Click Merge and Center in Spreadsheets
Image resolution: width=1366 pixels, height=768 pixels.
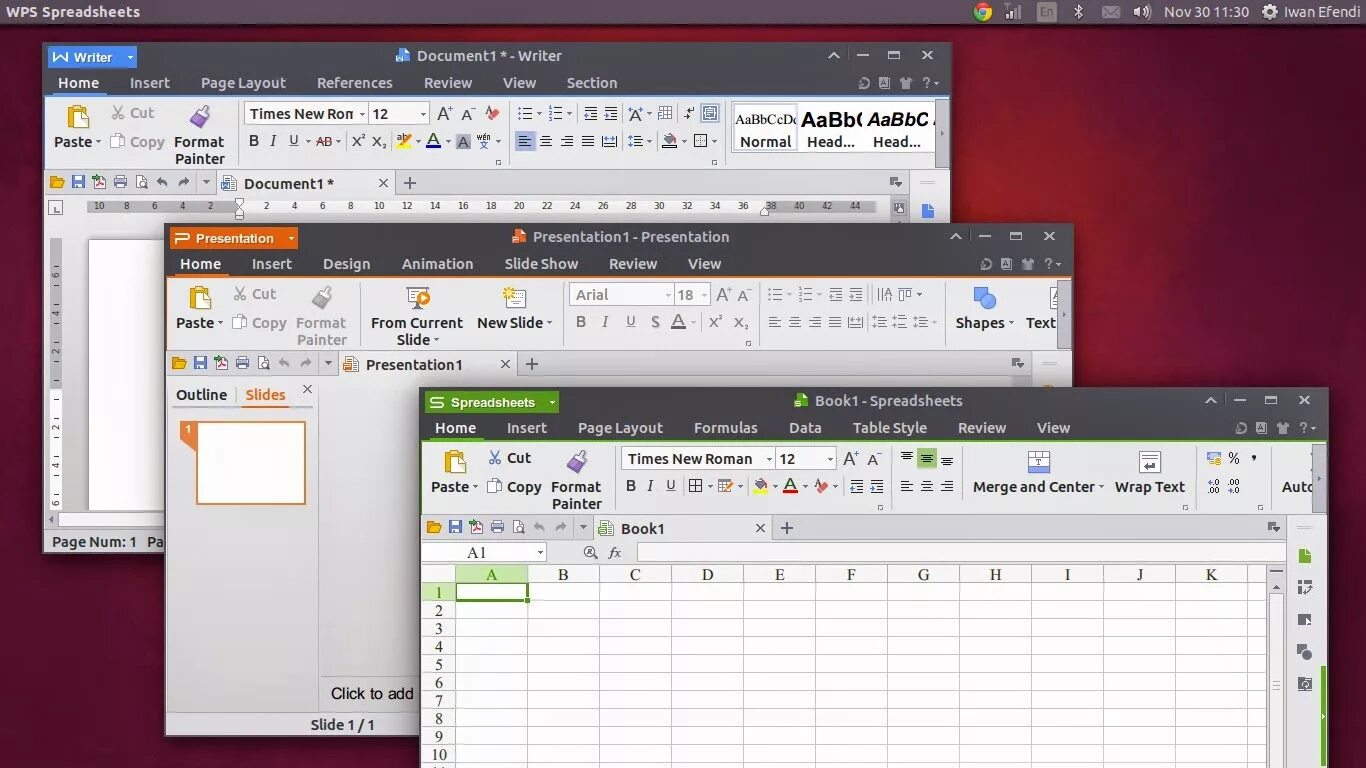[1038, 472]
